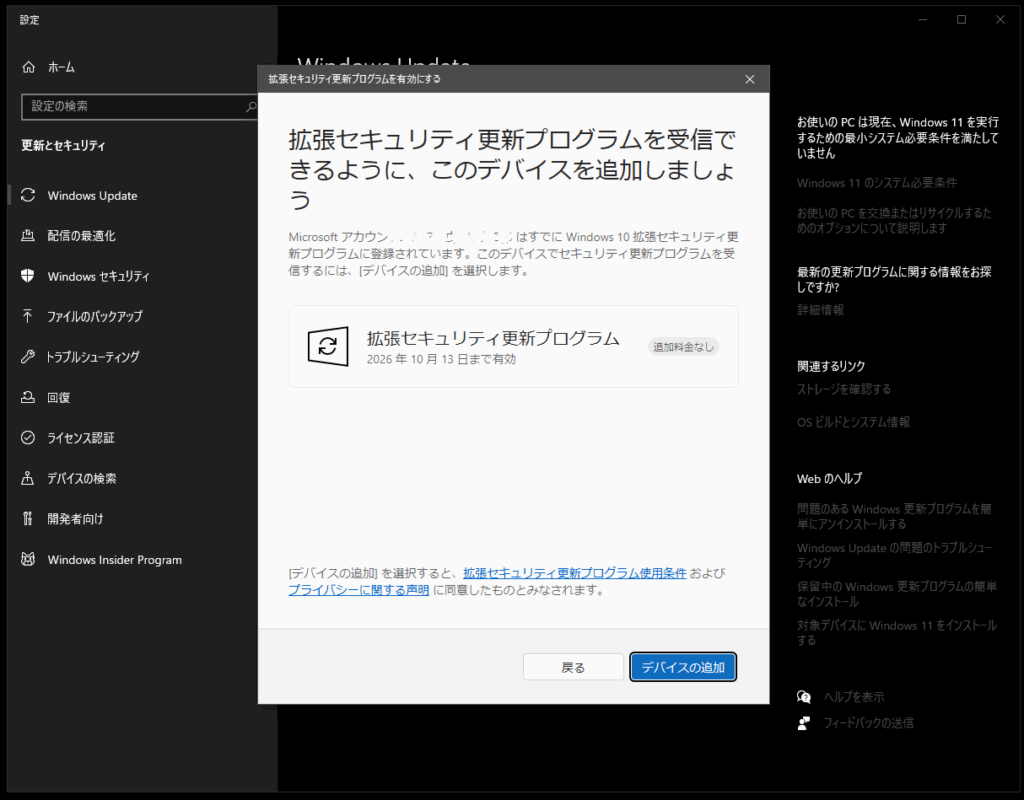Select デバイスの検索 in the sidebar
Image resolution: width=1024 pixels, height=800 pixels.
[81, 478]
